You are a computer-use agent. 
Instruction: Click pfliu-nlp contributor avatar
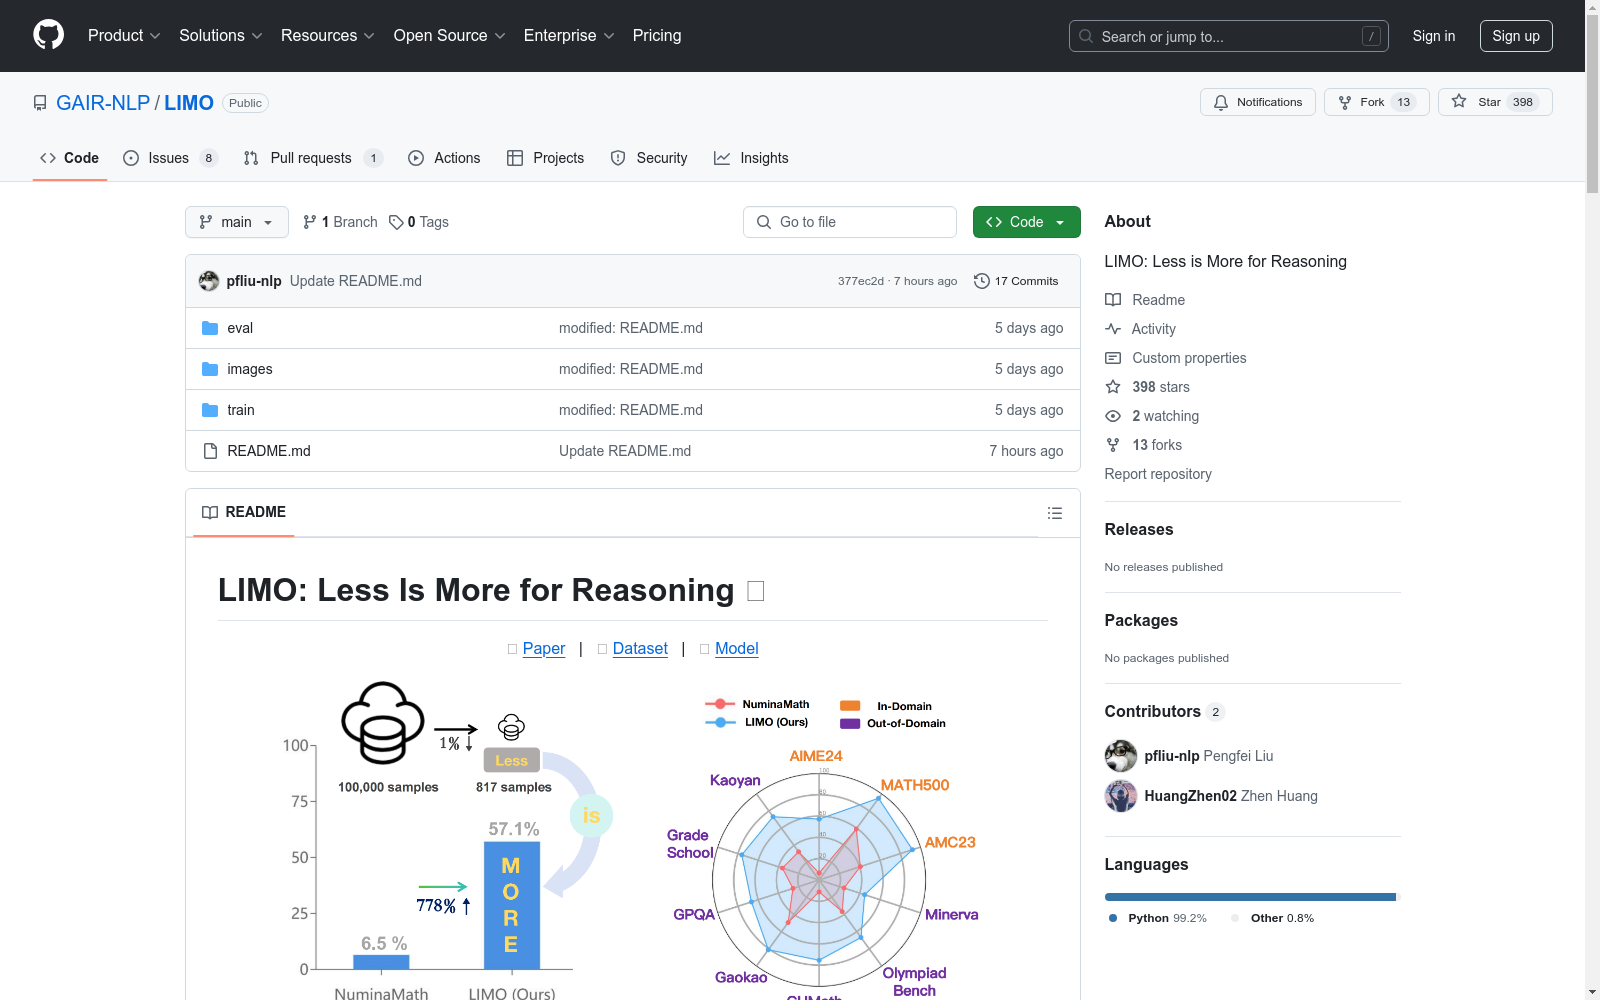(1121, 756)
